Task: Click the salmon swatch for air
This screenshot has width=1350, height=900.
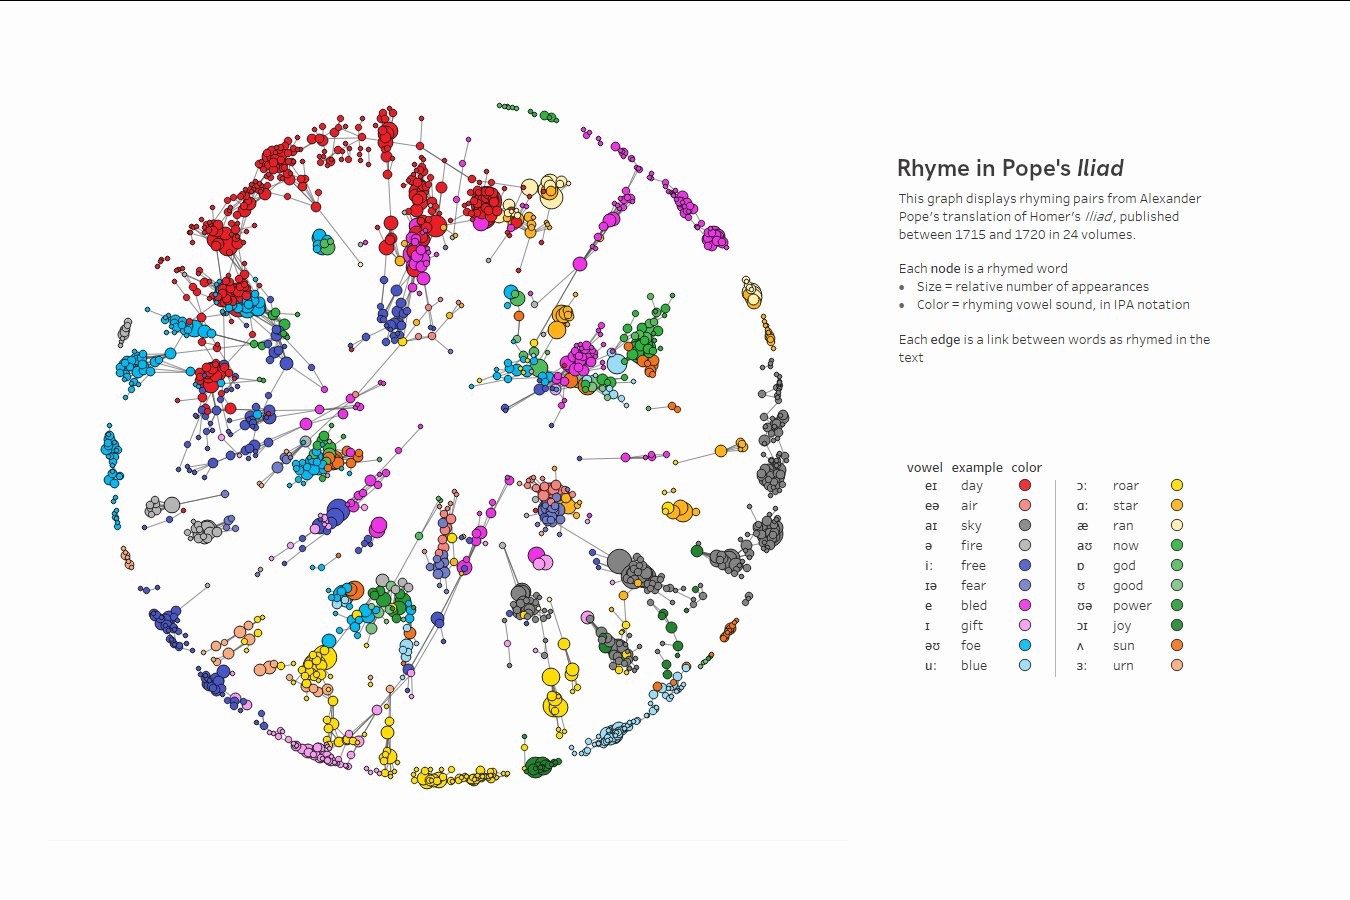Action: coord(1025,505)
